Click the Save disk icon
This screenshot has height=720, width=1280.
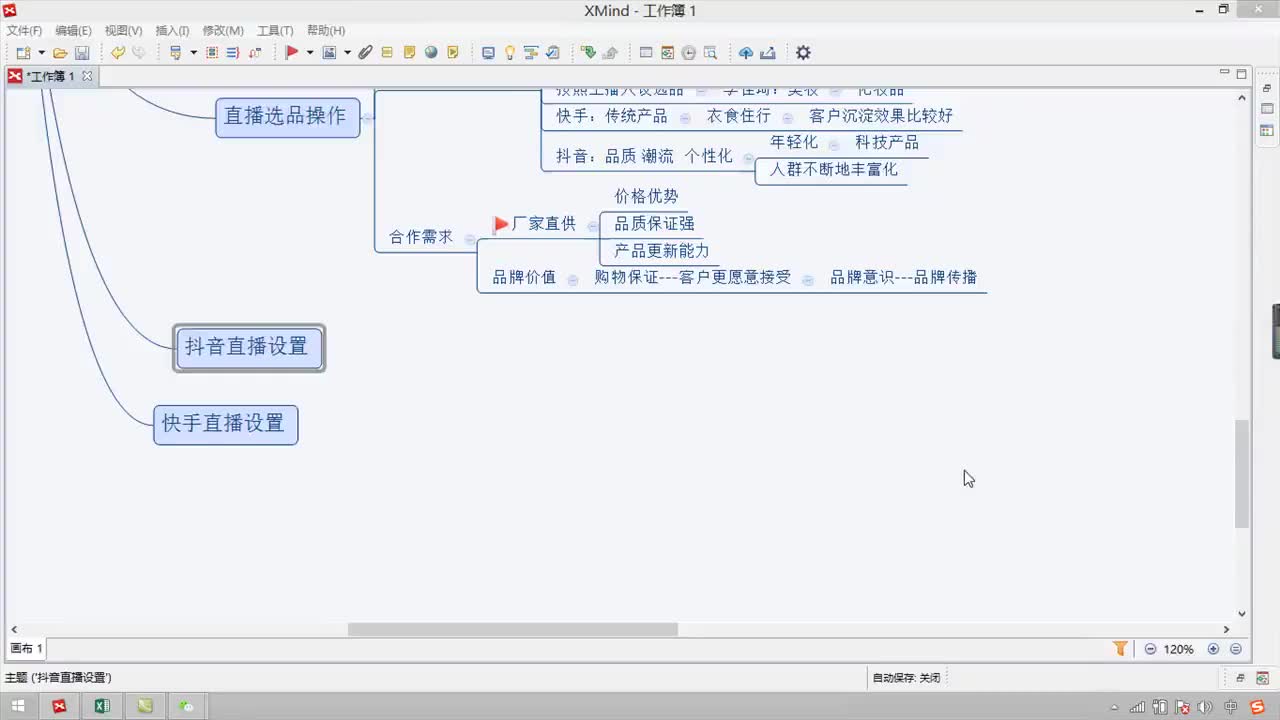tap(82, 53)
